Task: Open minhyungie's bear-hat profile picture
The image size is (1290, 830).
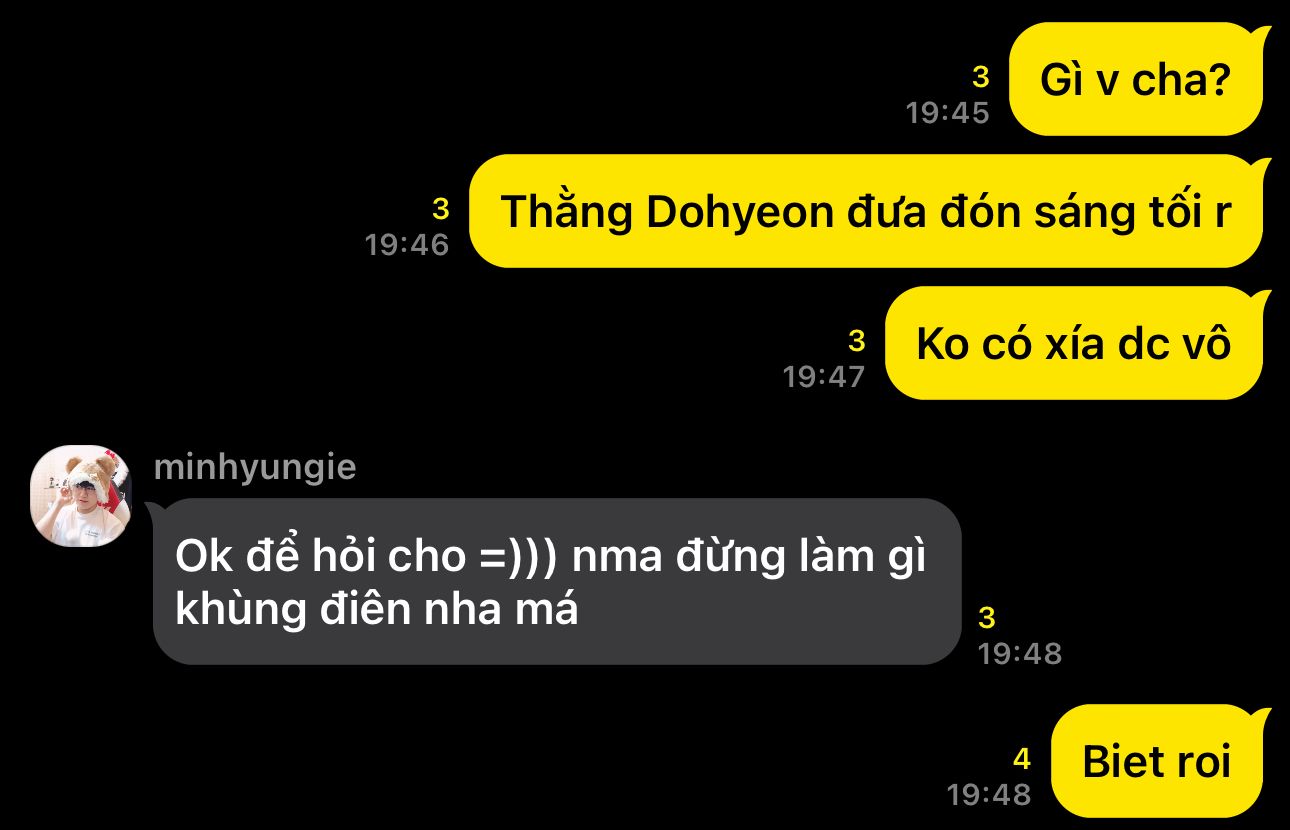Action: click(x=81, y=496)
